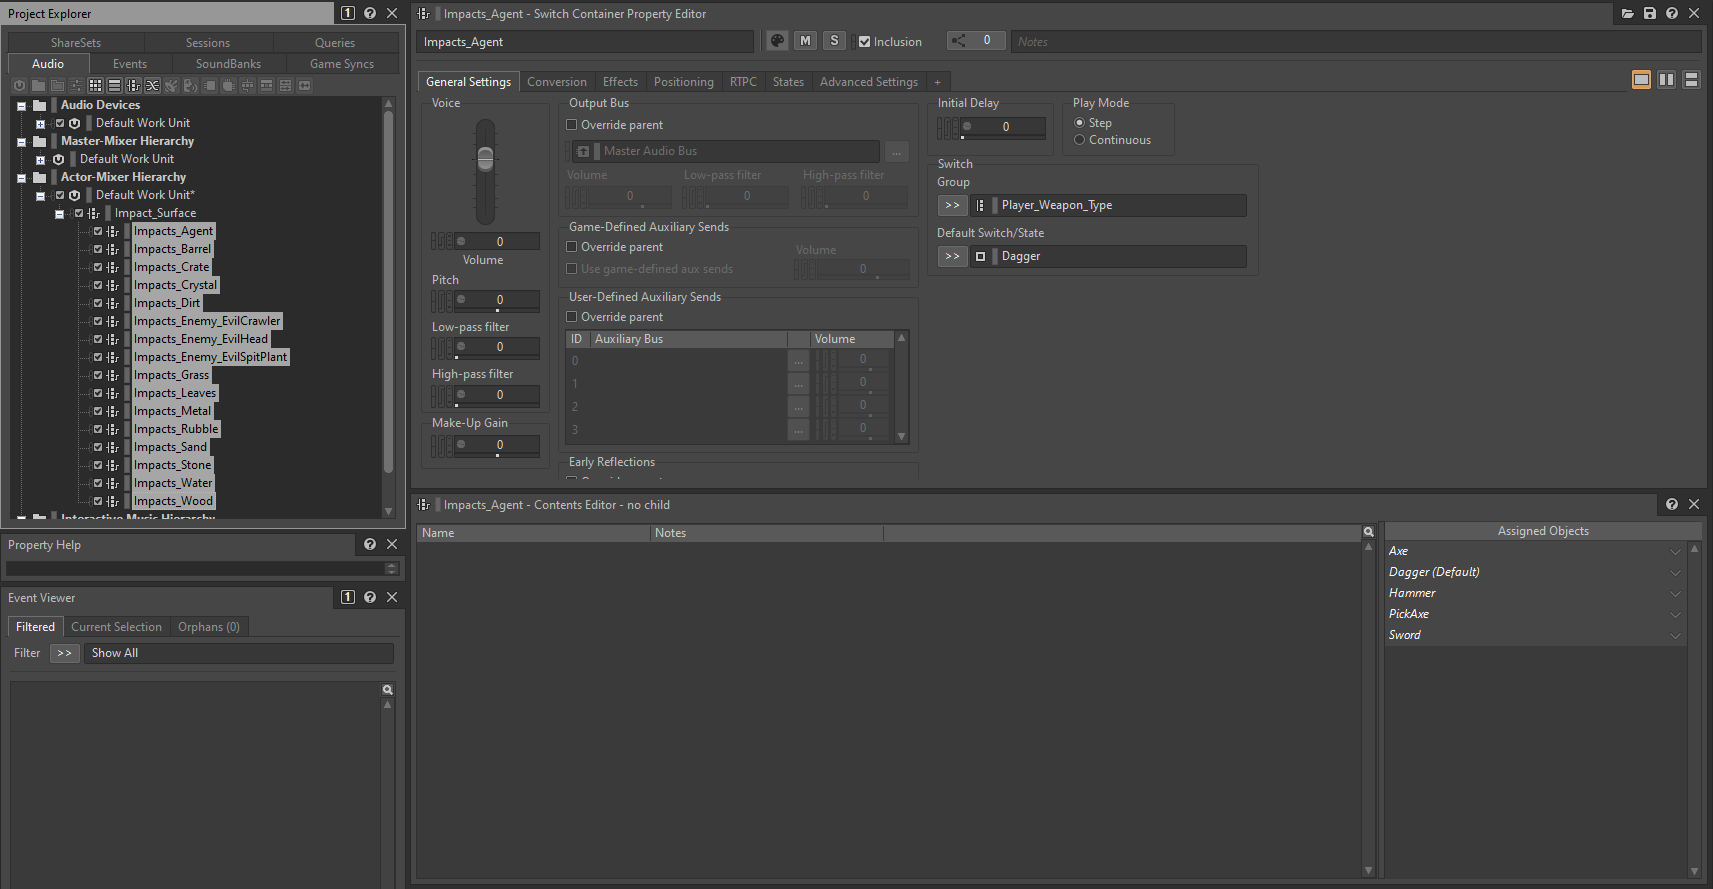Show the Current Selection tab in Event Viewer
The width and height of the screenshot is (1713, 889).
pos(116,627)
